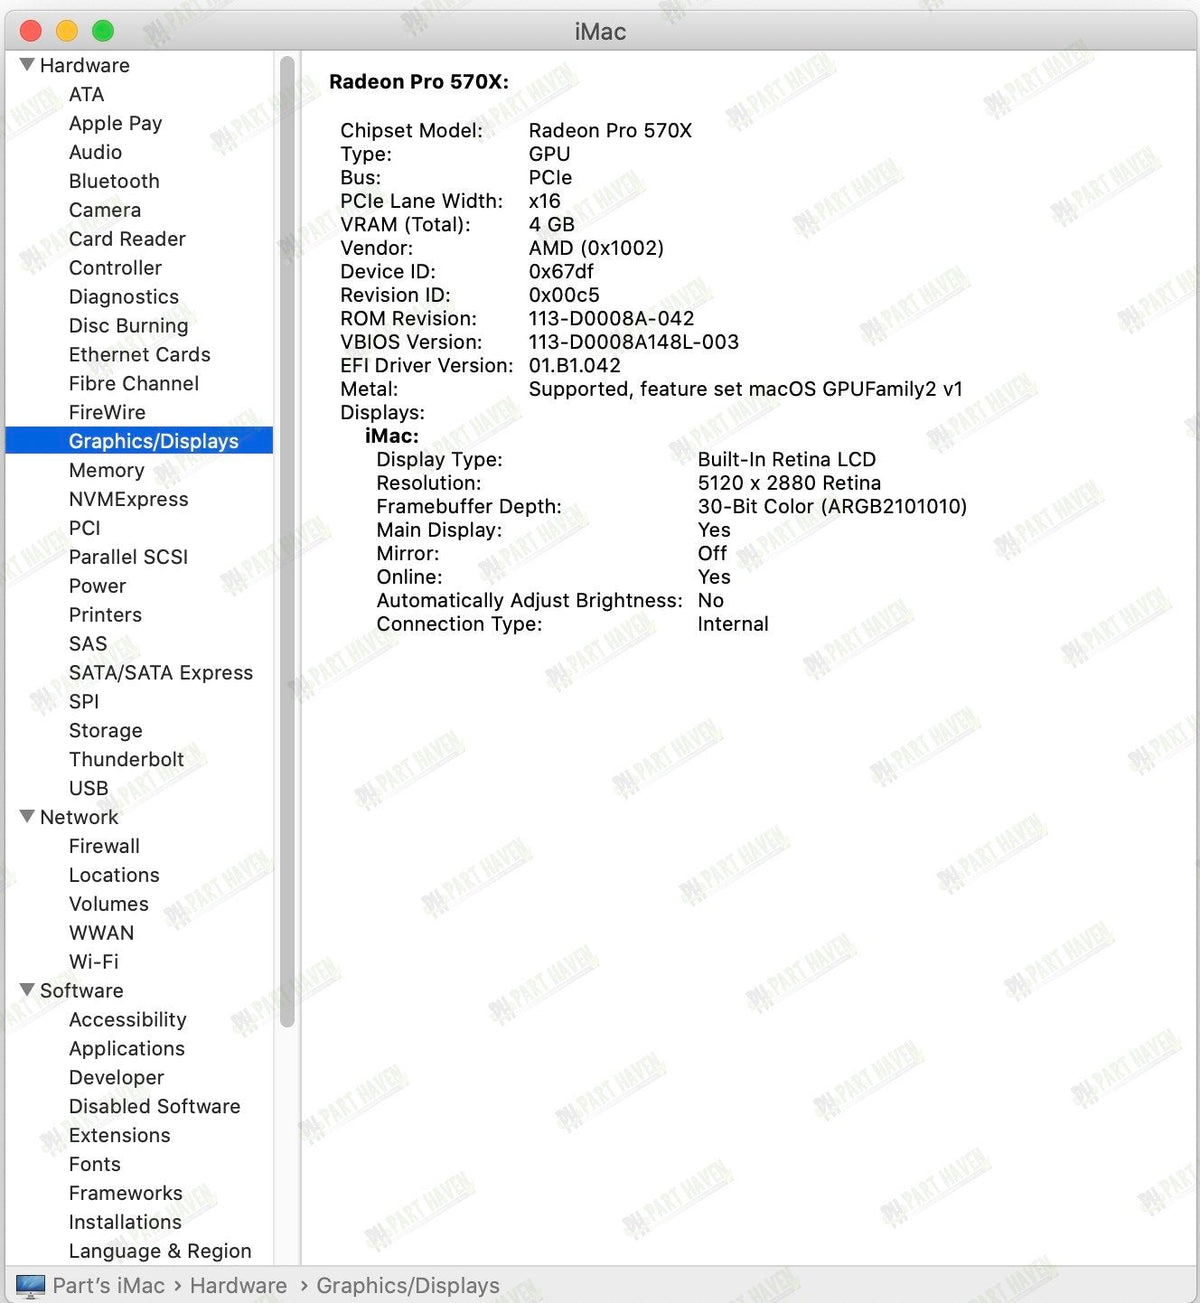Select Developer in the sidebar
The width and height of the screenshot is (1200, 1303).
point(116,1078)
